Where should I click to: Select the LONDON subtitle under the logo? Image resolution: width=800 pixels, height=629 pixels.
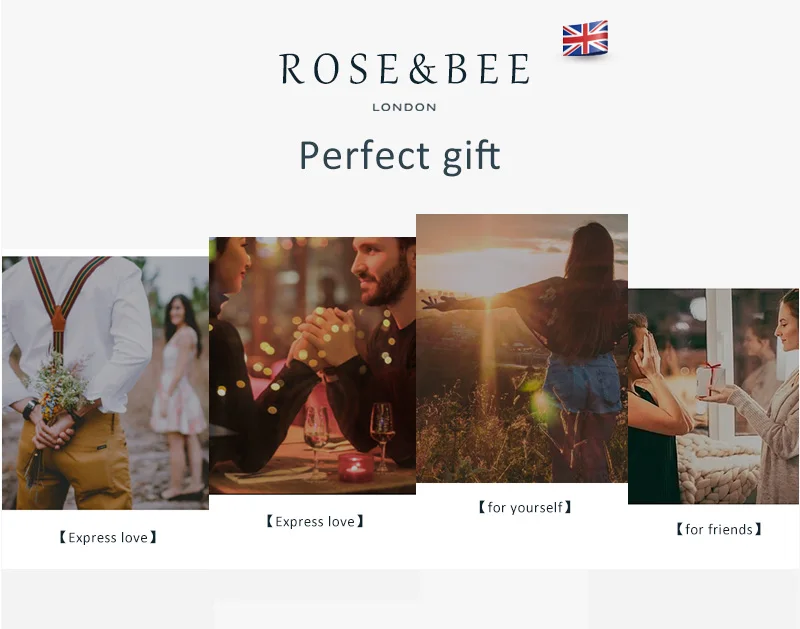pos(404,107)
